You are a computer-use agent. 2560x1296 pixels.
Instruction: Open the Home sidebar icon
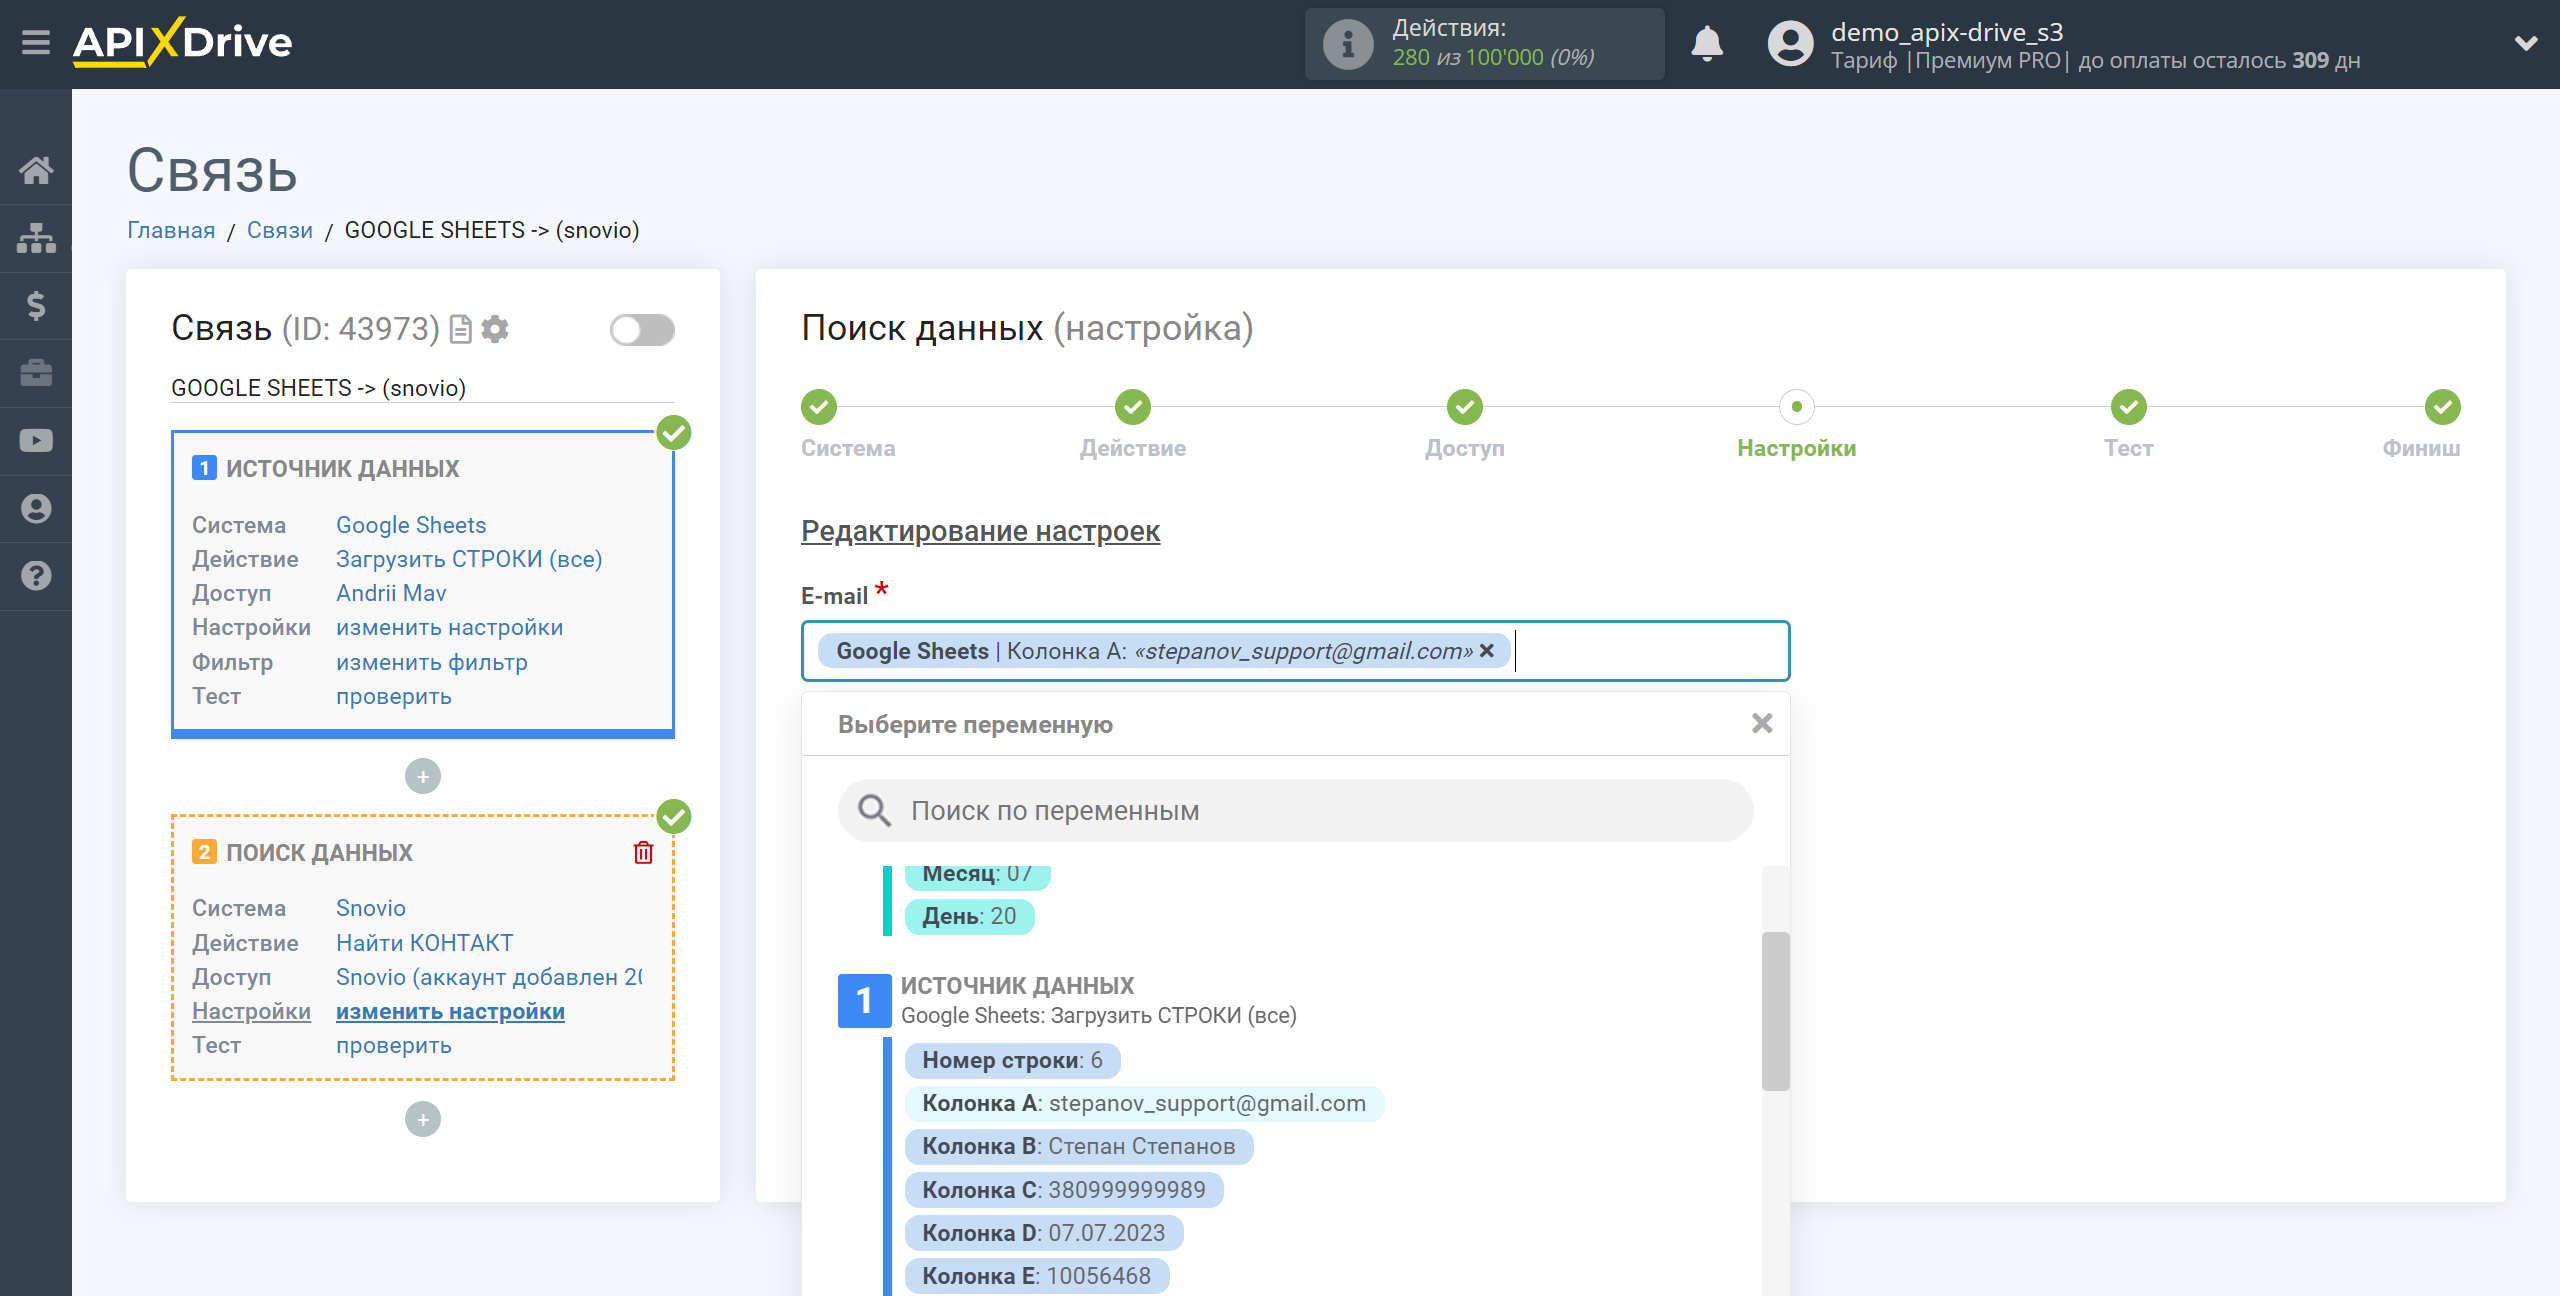click(36, 170)
